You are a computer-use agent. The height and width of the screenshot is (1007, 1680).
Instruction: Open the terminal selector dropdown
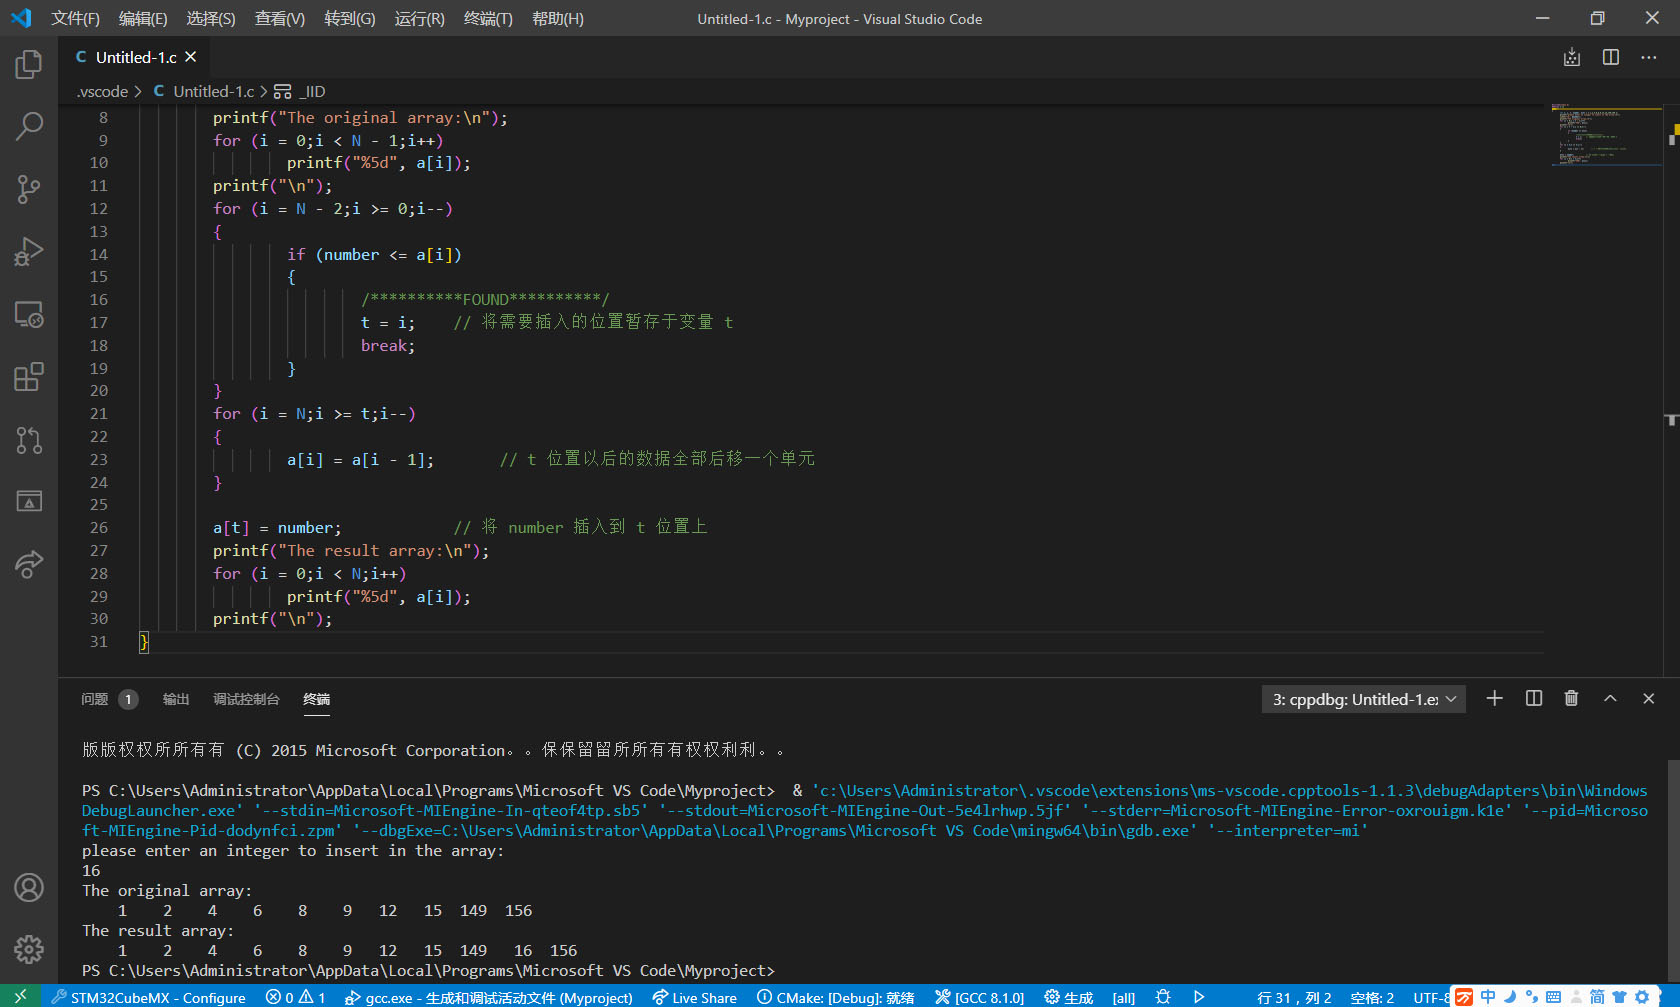coord(1364,699)
